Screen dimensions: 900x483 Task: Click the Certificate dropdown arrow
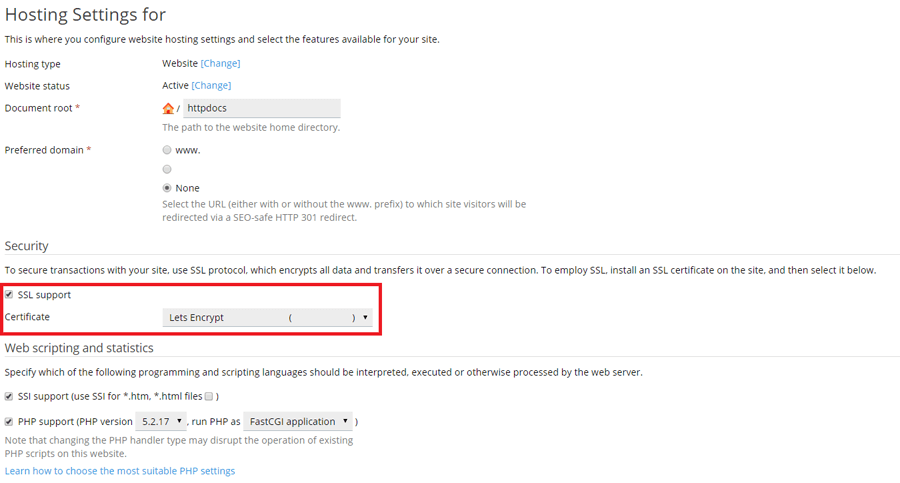pyautogui.click(x=365, y=317)
